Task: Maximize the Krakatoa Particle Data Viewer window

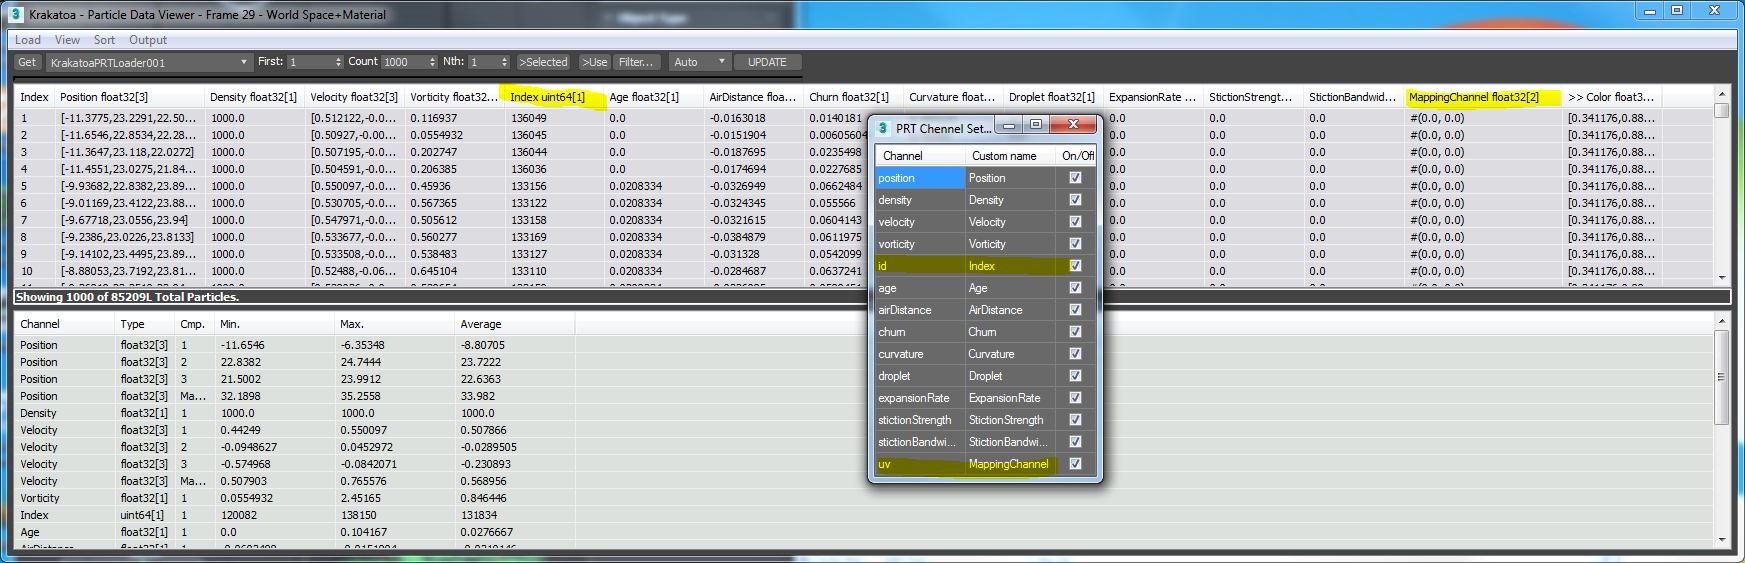Action: [1677, 10]
